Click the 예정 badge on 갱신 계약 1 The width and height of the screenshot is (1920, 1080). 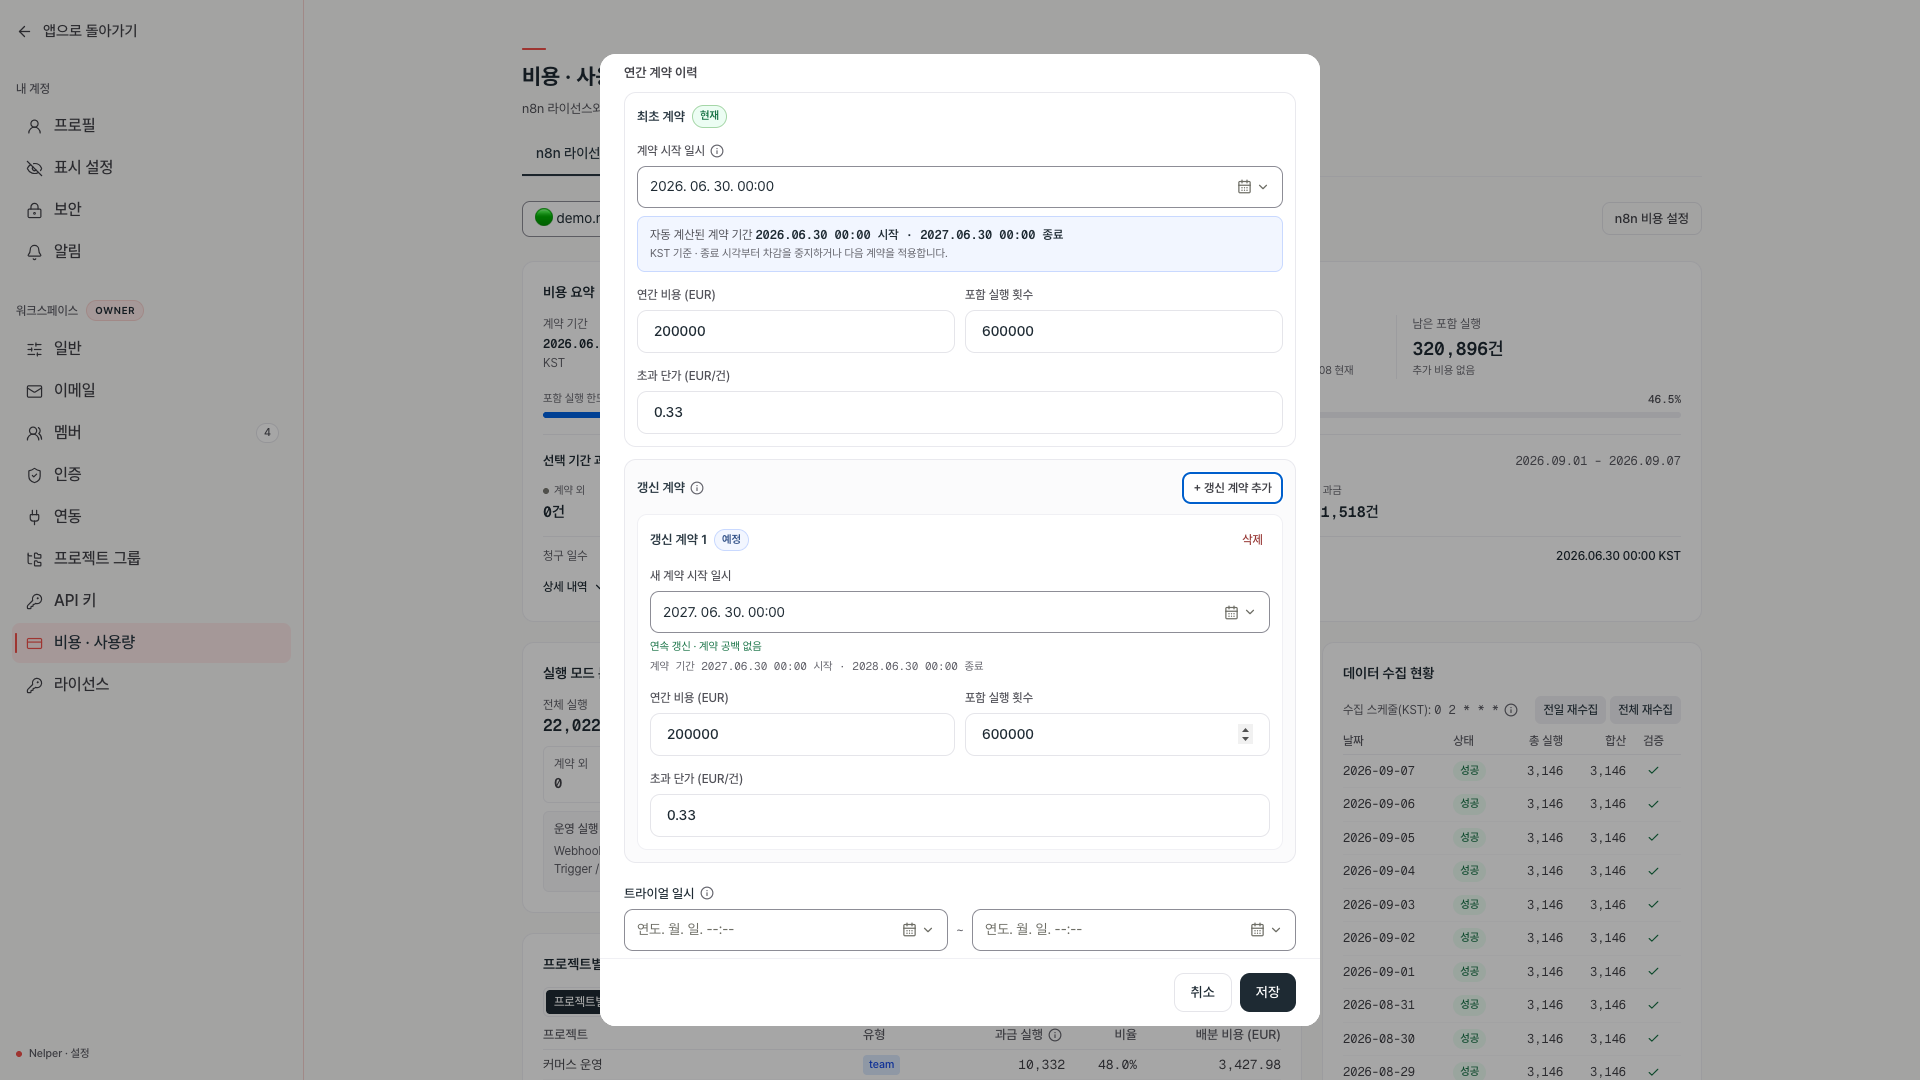click(x=731, y=540)
